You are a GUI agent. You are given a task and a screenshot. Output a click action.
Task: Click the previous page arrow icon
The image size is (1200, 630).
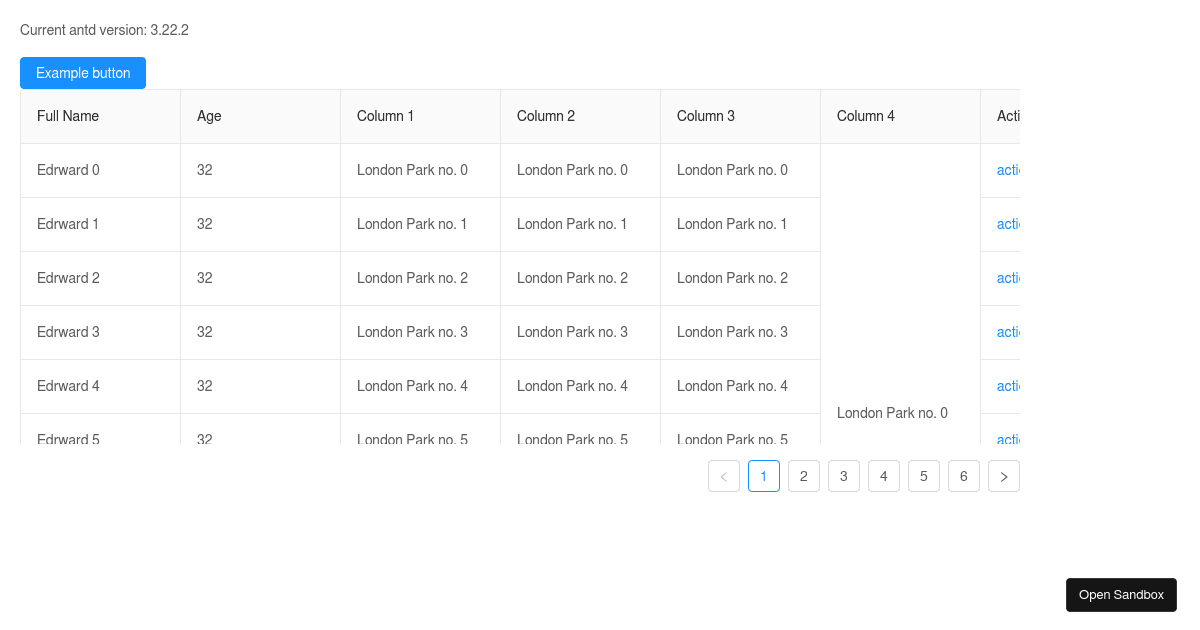pyautogui.click(x=724, y=476)
